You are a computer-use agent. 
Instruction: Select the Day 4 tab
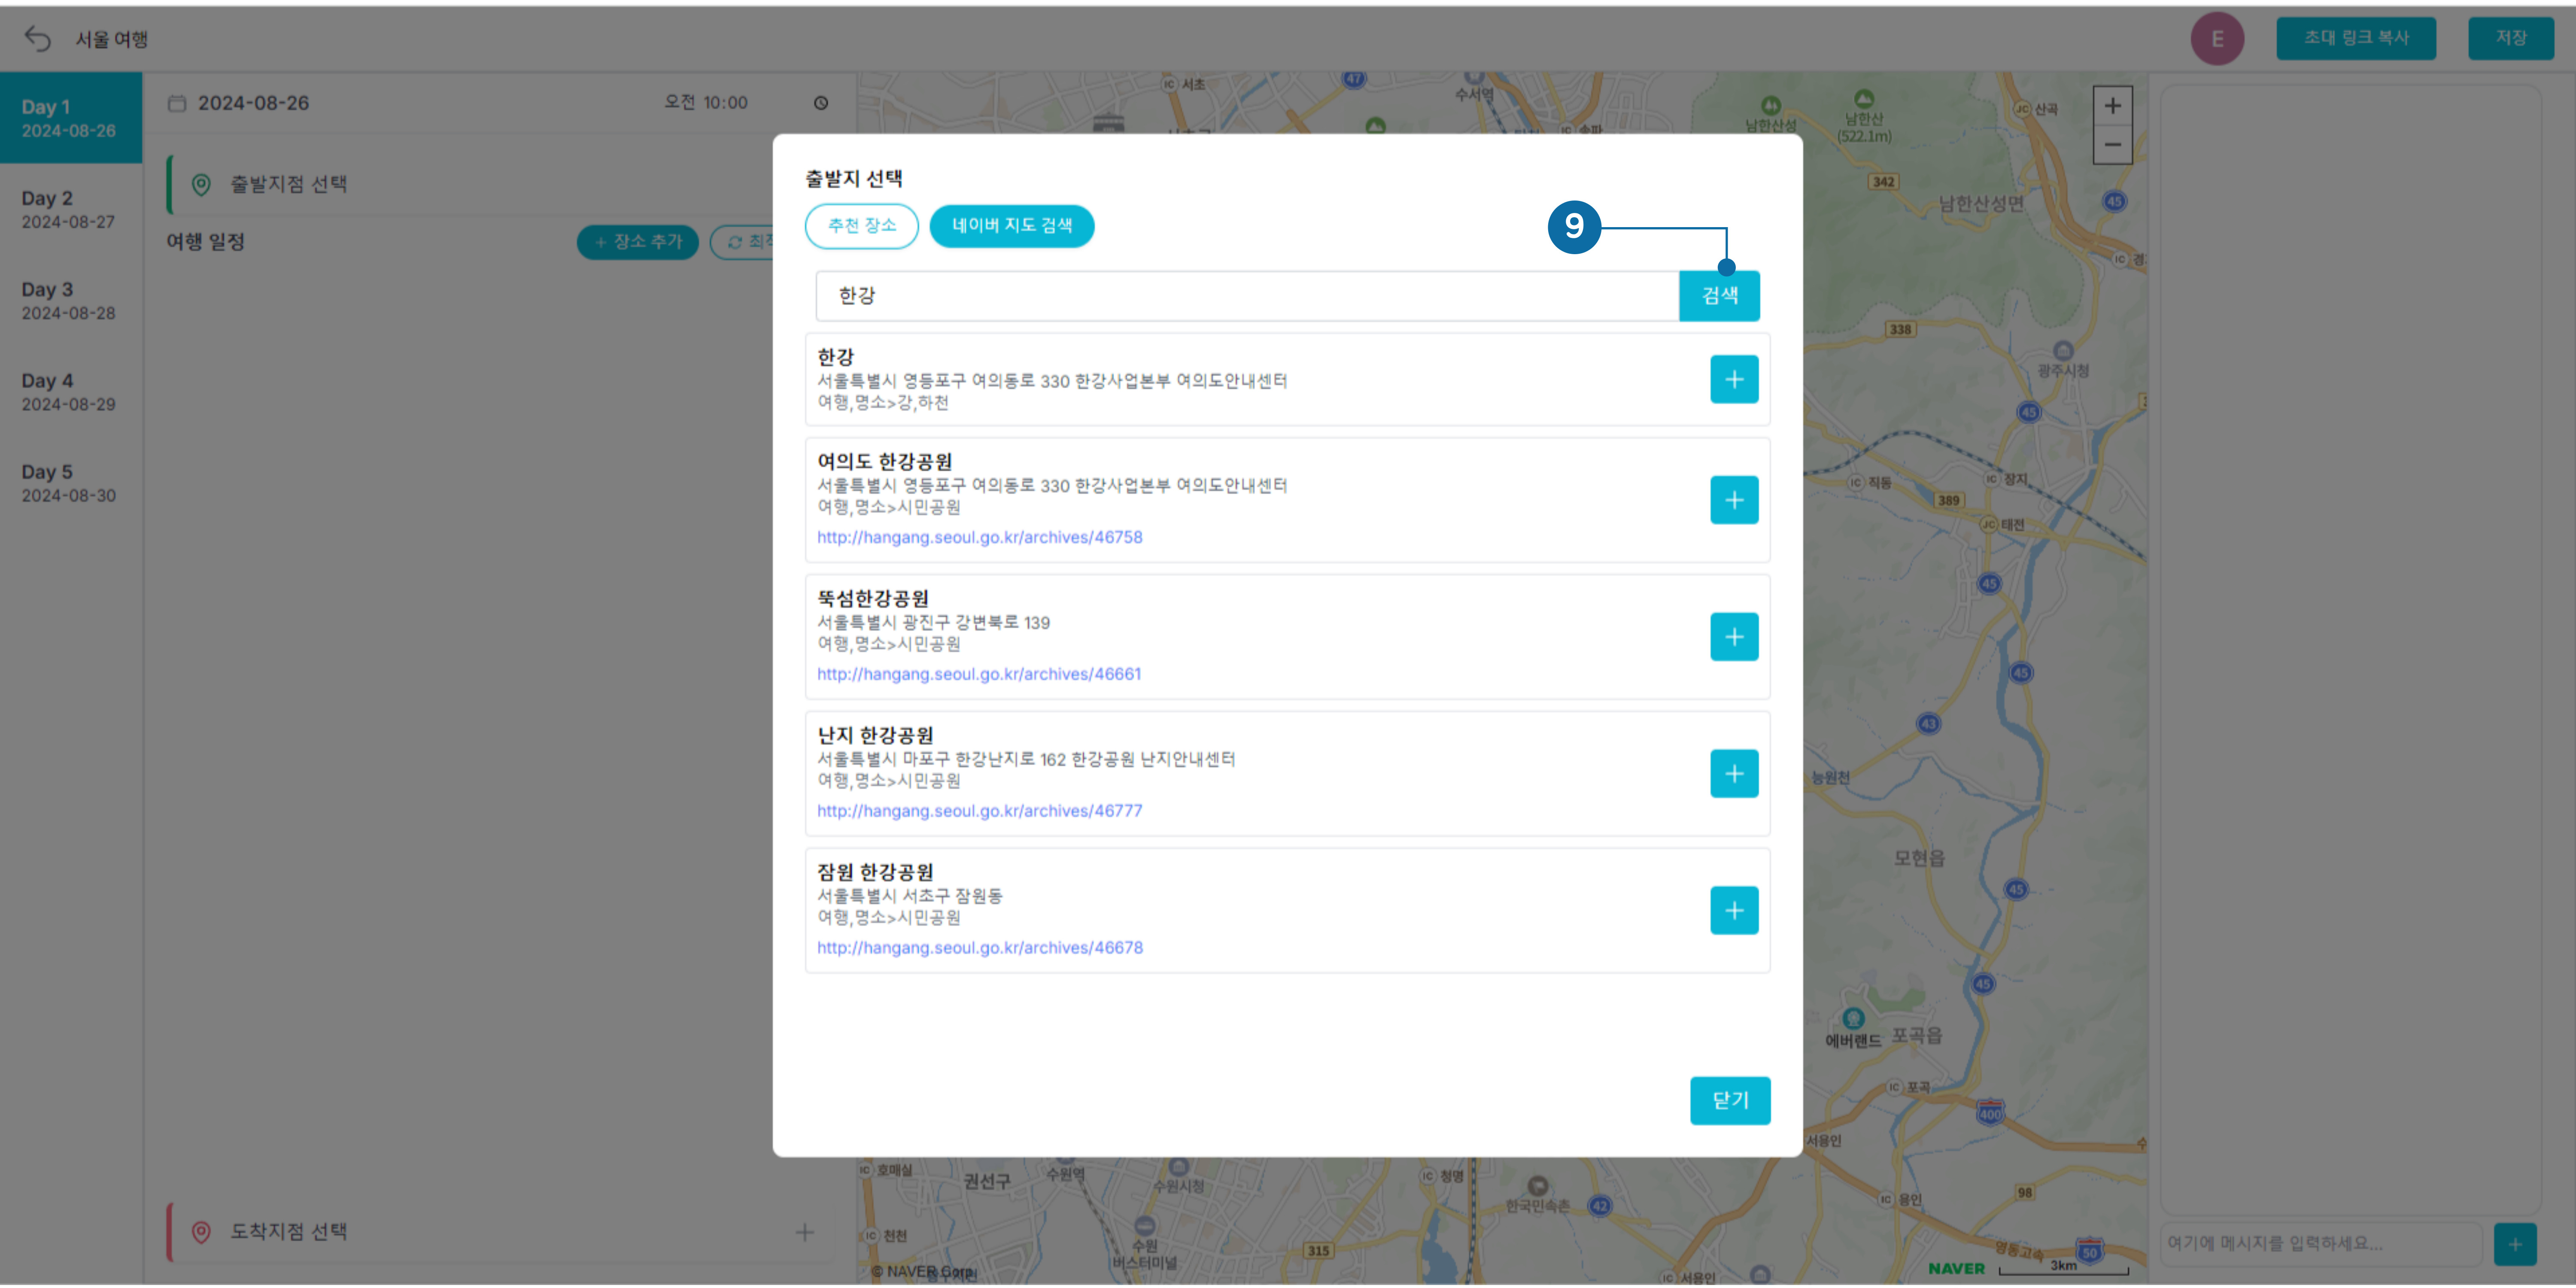(71, 391)
